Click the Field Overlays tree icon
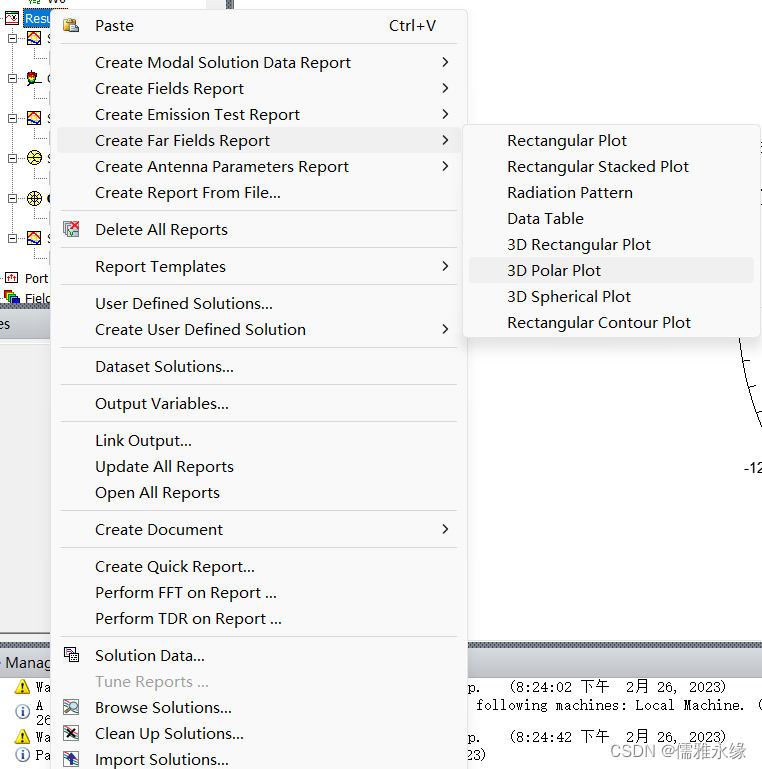This screenshot has height=769, width=762. [12, 297]
